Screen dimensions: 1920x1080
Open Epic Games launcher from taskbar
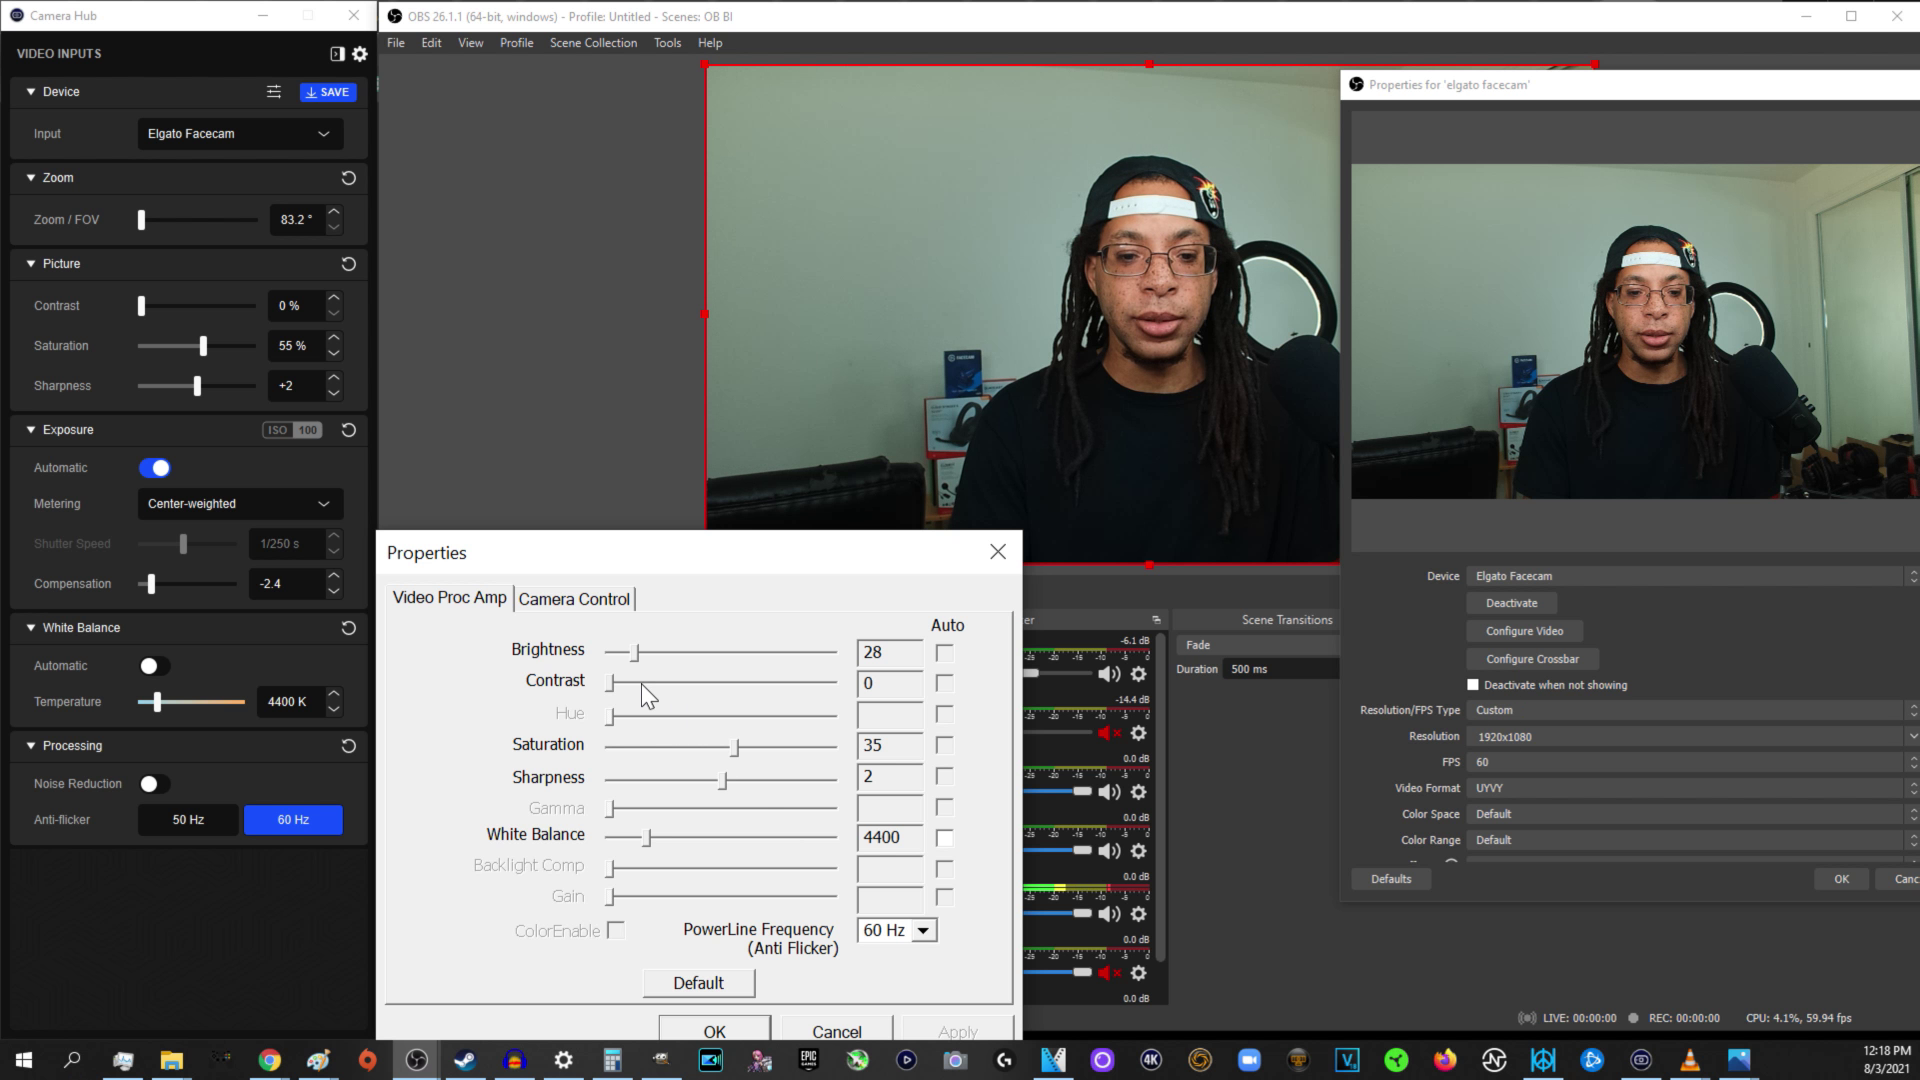(x=808, y=1060)
